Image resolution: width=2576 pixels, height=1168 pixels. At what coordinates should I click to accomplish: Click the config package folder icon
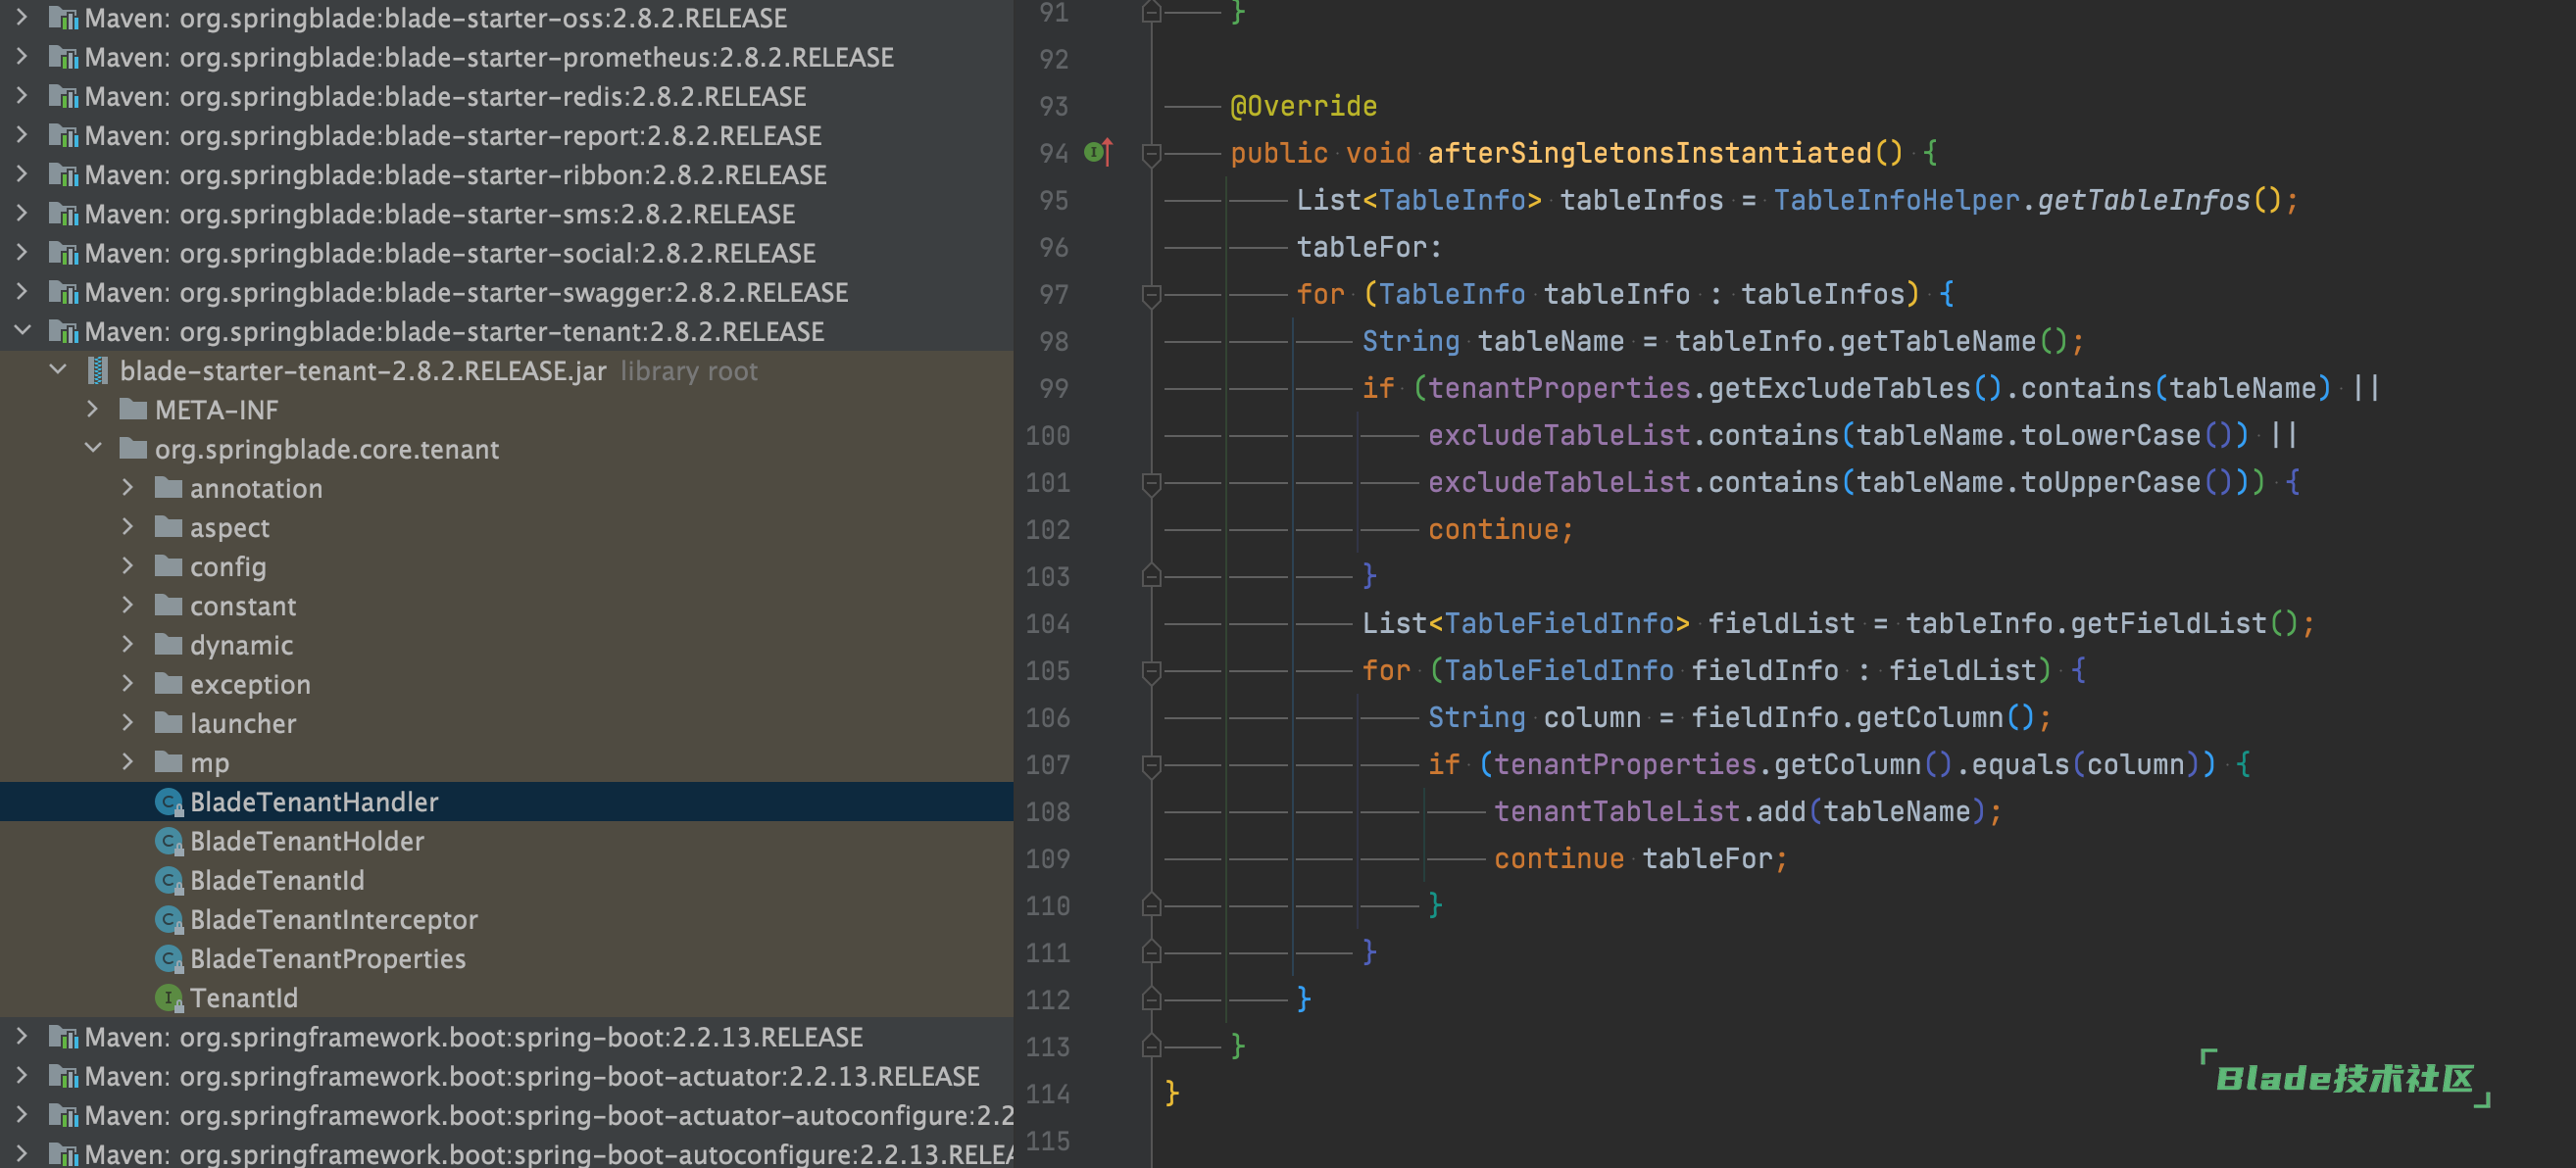(x=169, y=566)
